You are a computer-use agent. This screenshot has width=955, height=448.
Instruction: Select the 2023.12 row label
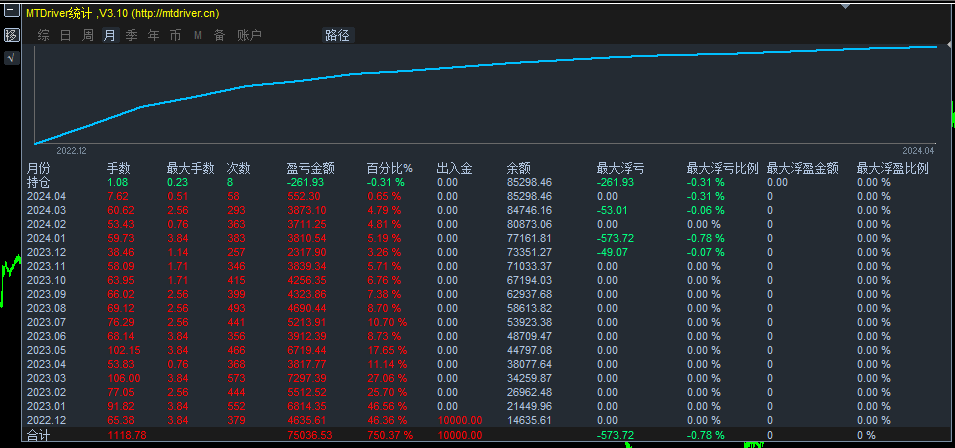tap(44, 252)
